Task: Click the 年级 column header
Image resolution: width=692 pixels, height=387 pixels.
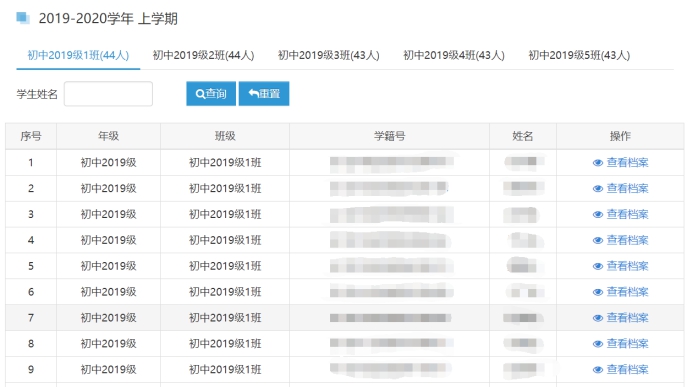Action: click(x=109, y=136)
